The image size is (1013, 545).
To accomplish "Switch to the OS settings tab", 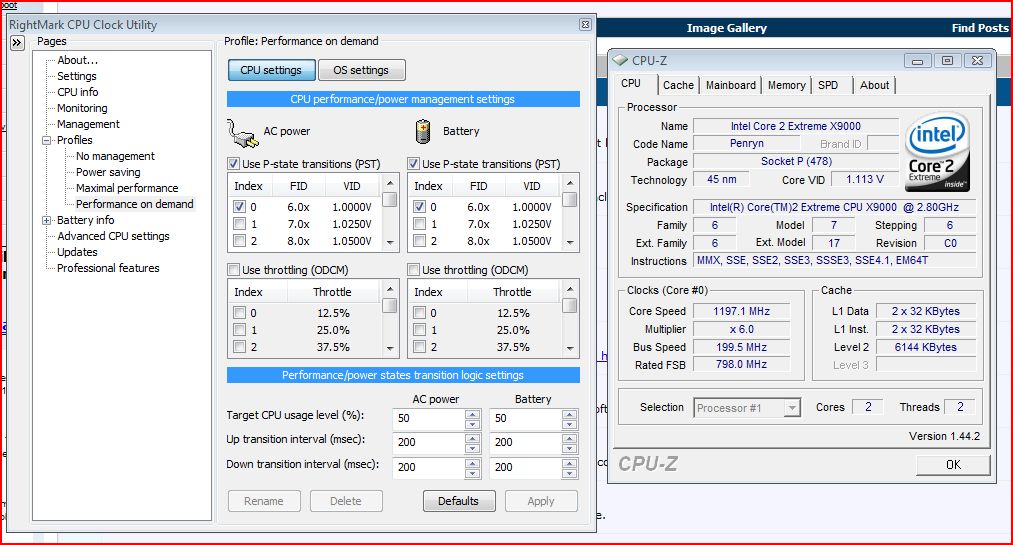I will (361, 70).
